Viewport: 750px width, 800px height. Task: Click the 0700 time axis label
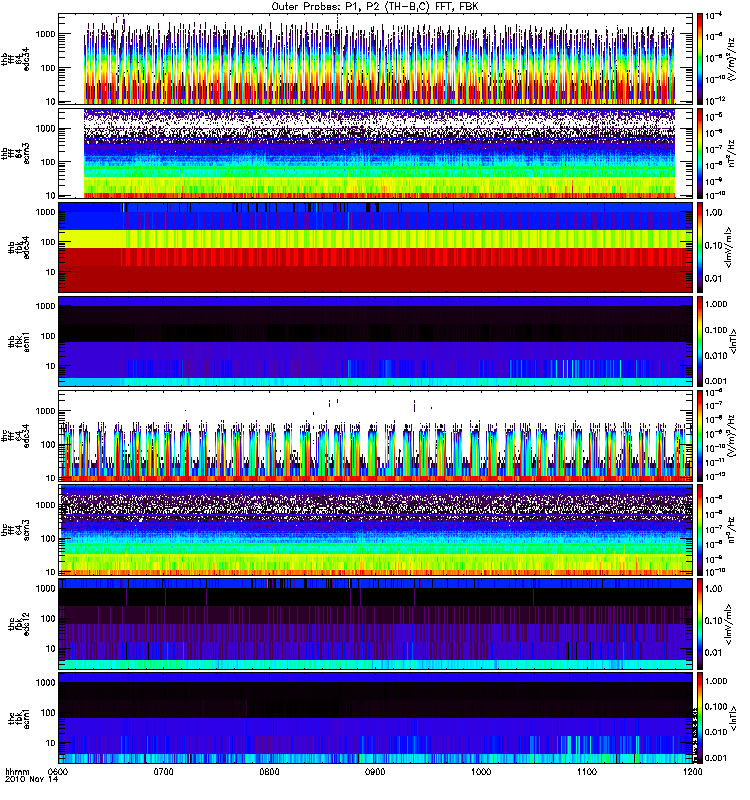click(164, 771)
